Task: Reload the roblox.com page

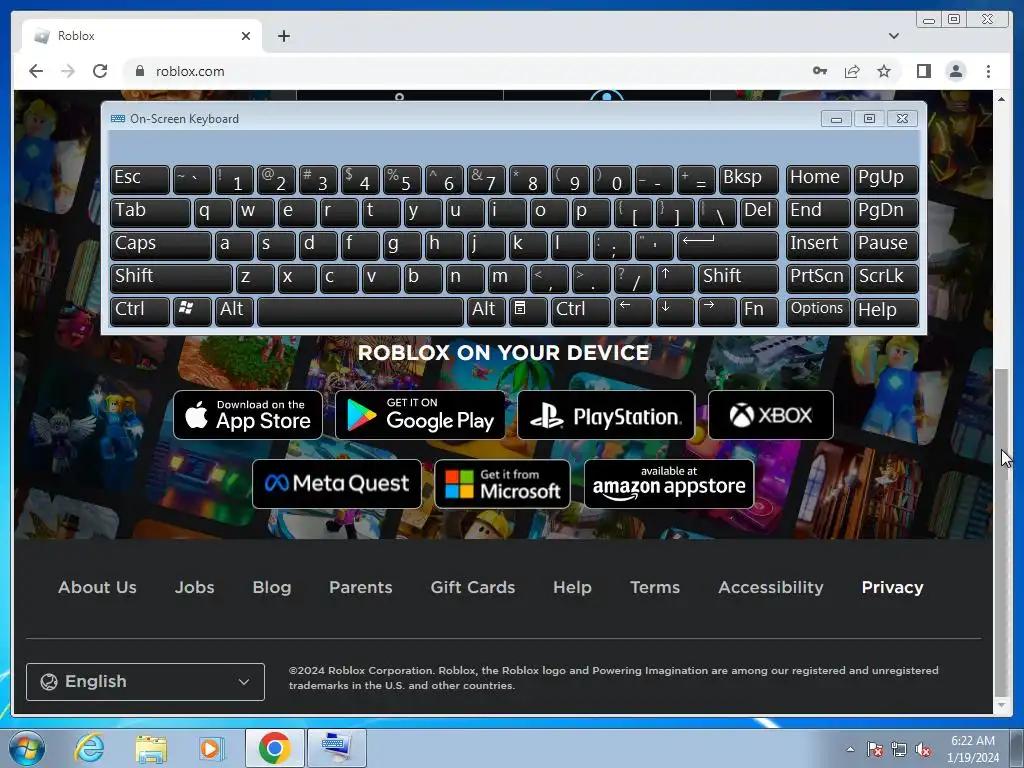Action: [100, 71]
